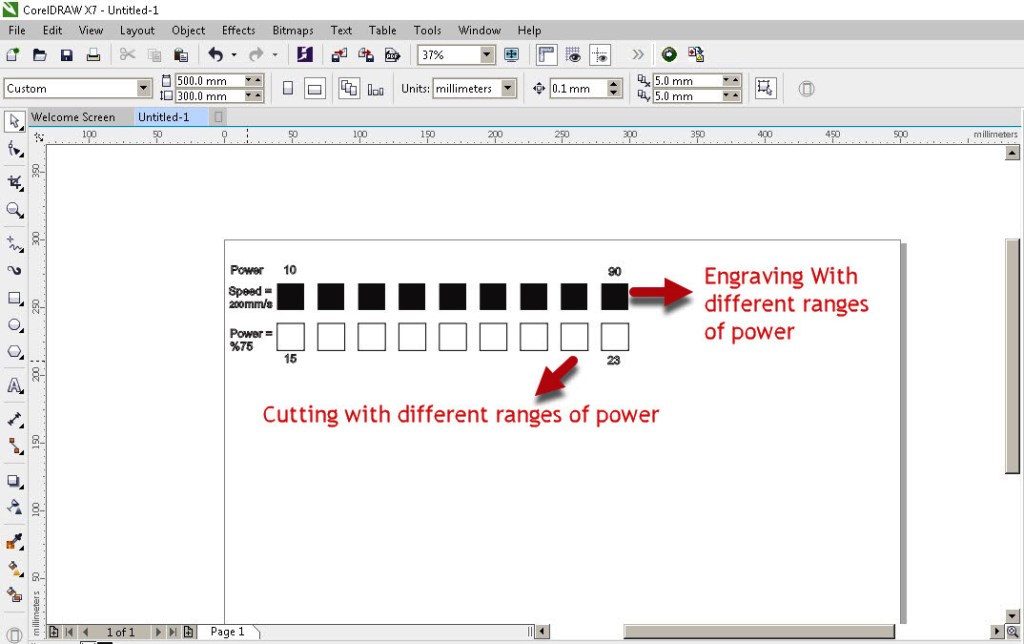Select the Transparency tool
The width and height of the screenshot is (1024, 644).
coord(14,507)
